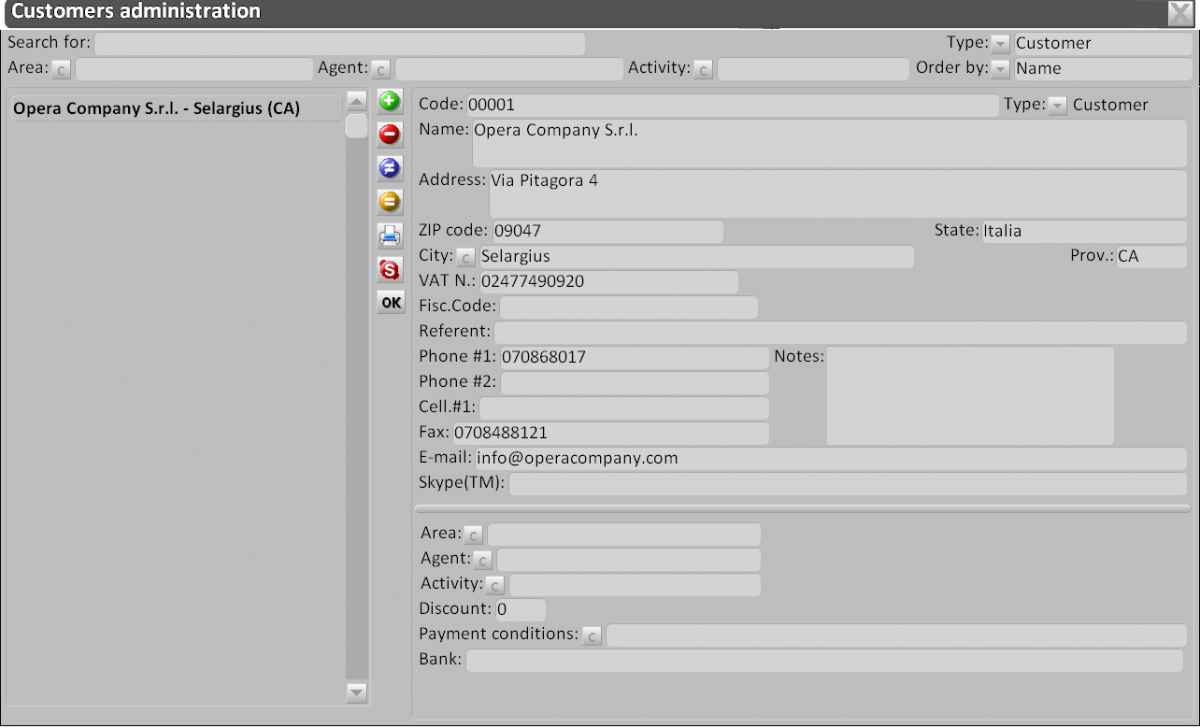Click the E-mail field info@operacompany.com

[x=831, y=459]
